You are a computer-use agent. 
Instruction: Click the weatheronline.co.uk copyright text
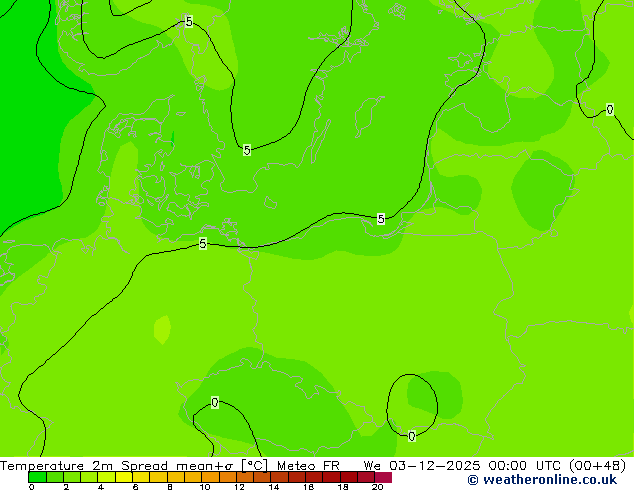pos(542,480)
